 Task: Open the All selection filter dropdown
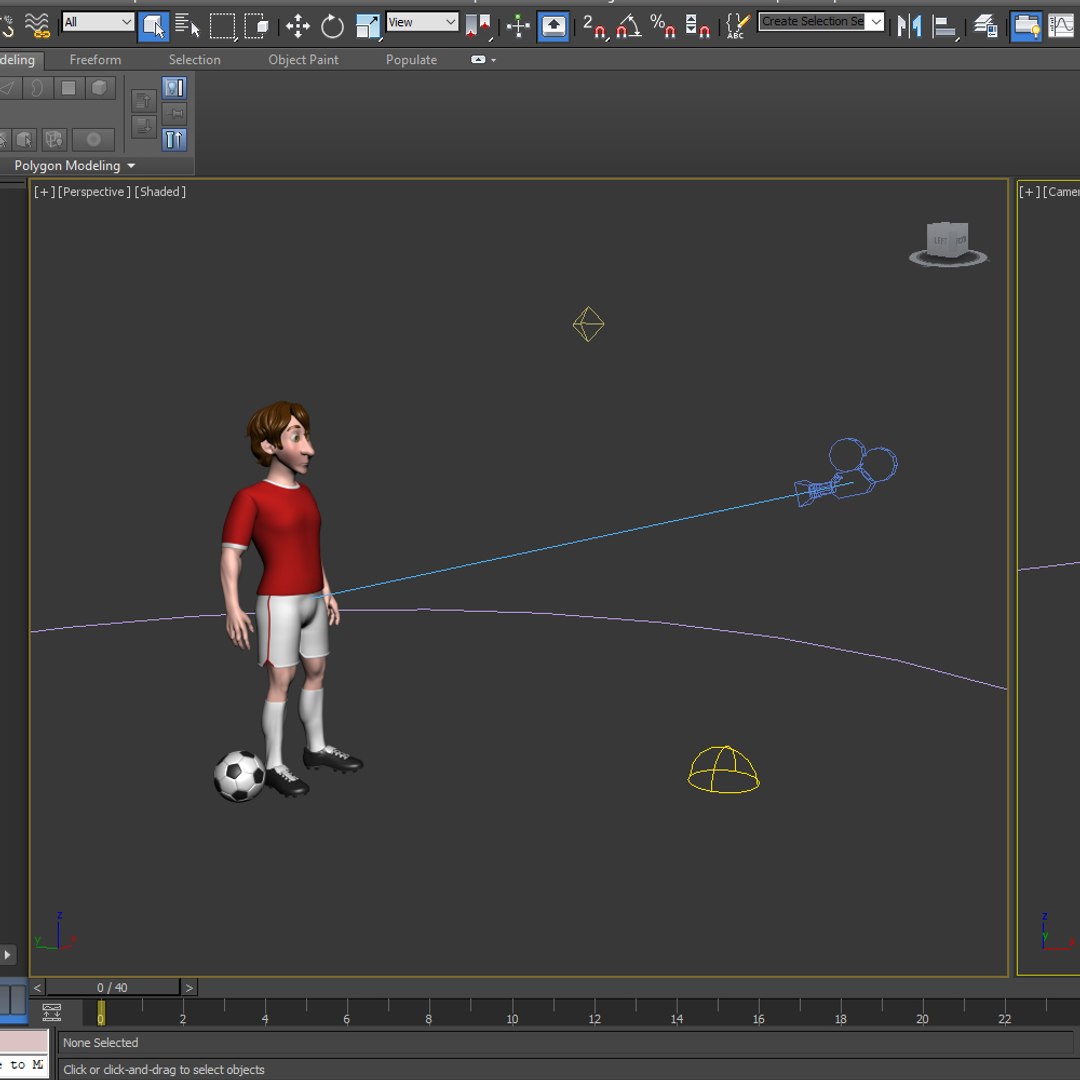pos(98,22)
